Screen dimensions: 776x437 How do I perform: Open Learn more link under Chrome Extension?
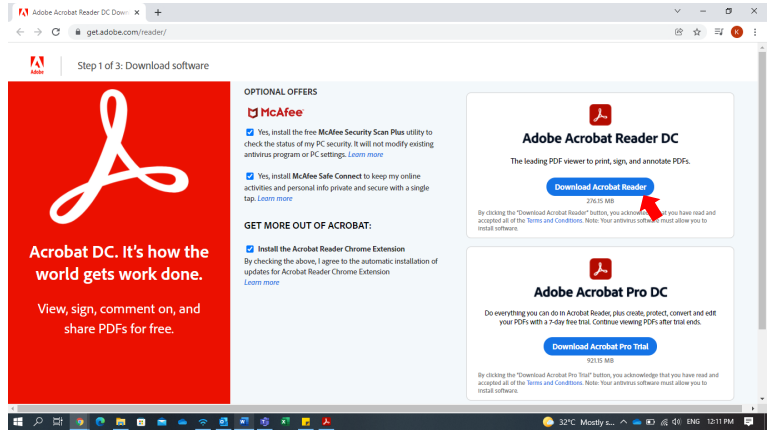pyautogui.click(x=261, y=282)
